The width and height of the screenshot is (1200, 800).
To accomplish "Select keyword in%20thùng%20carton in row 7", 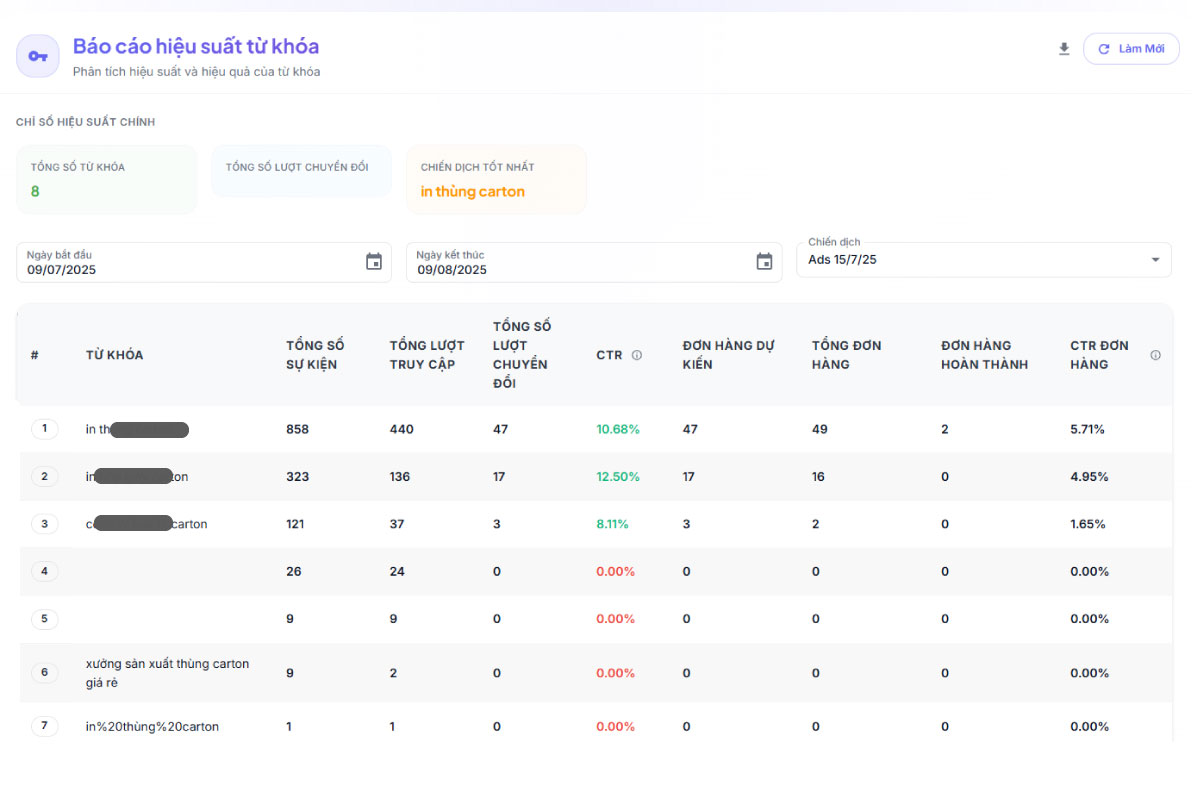I will pyautogui.click(x=151, y=726).
